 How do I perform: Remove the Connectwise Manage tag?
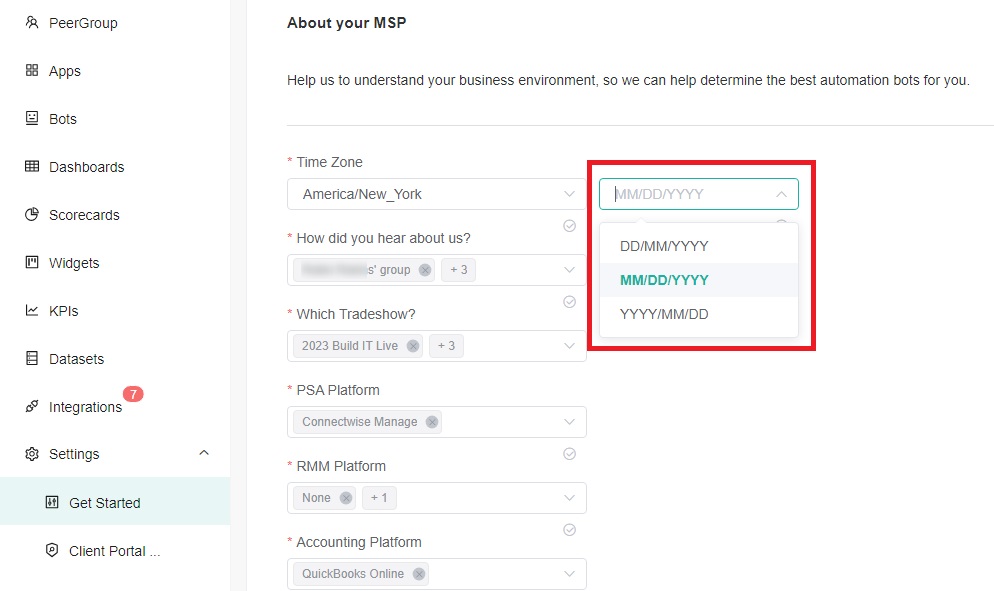pos(432,421)
